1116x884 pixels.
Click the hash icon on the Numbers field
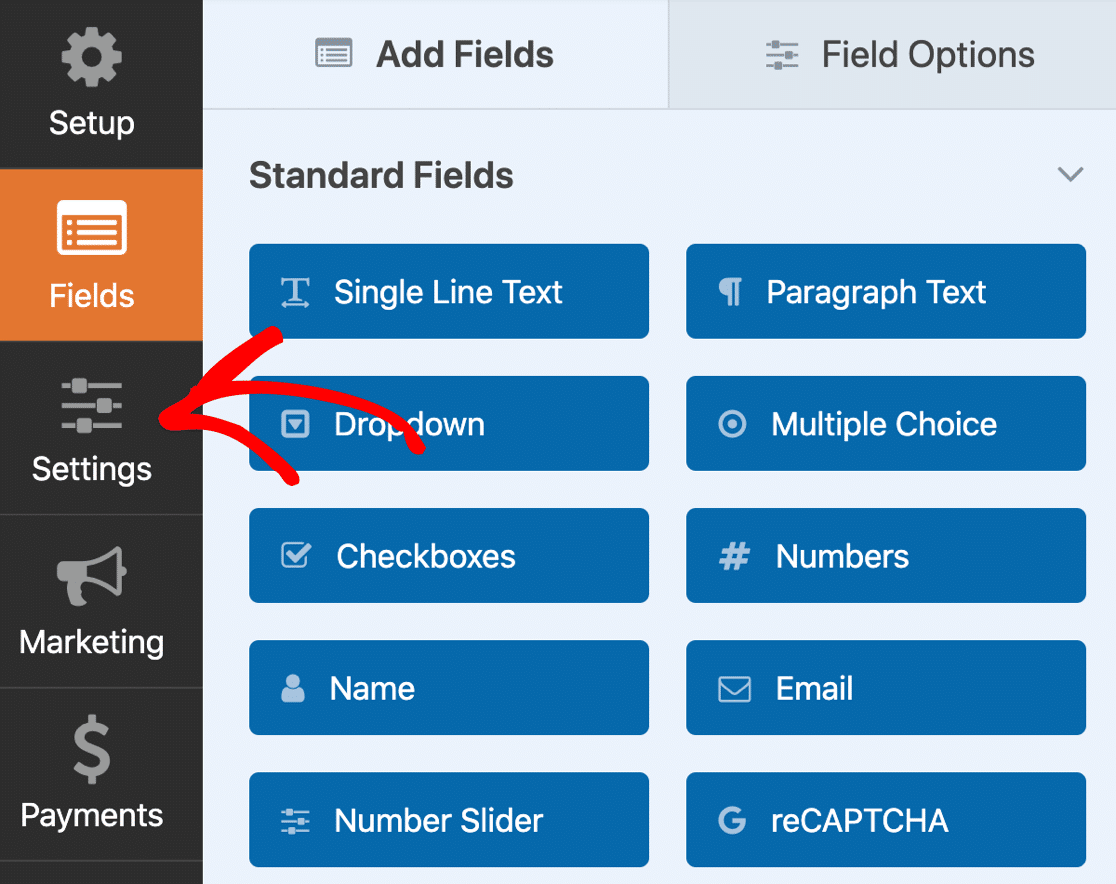733,556
